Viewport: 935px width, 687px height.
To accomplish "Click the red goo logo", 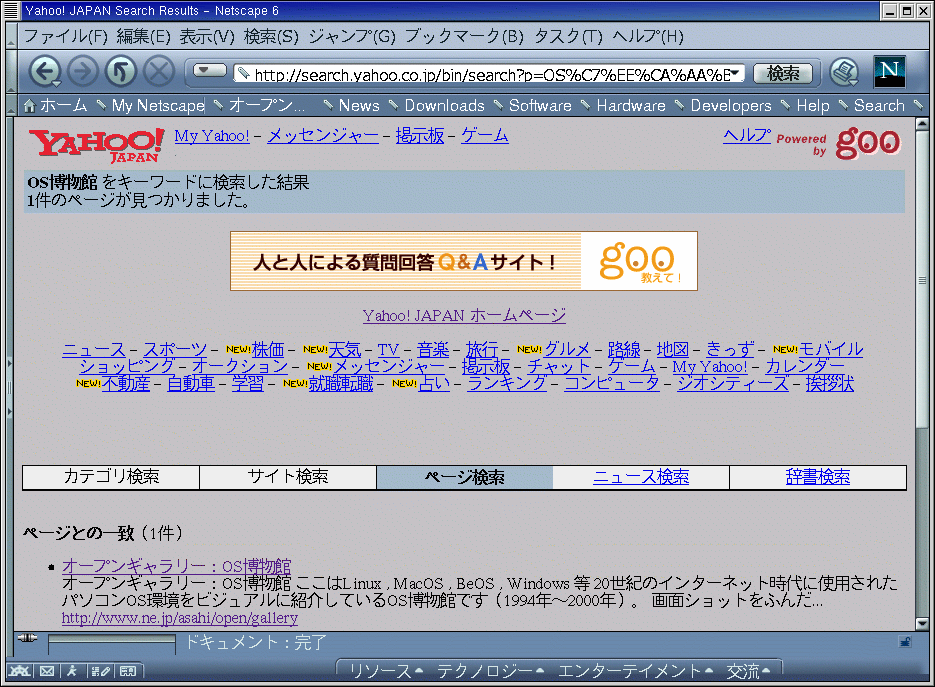I will click(868, 143).
